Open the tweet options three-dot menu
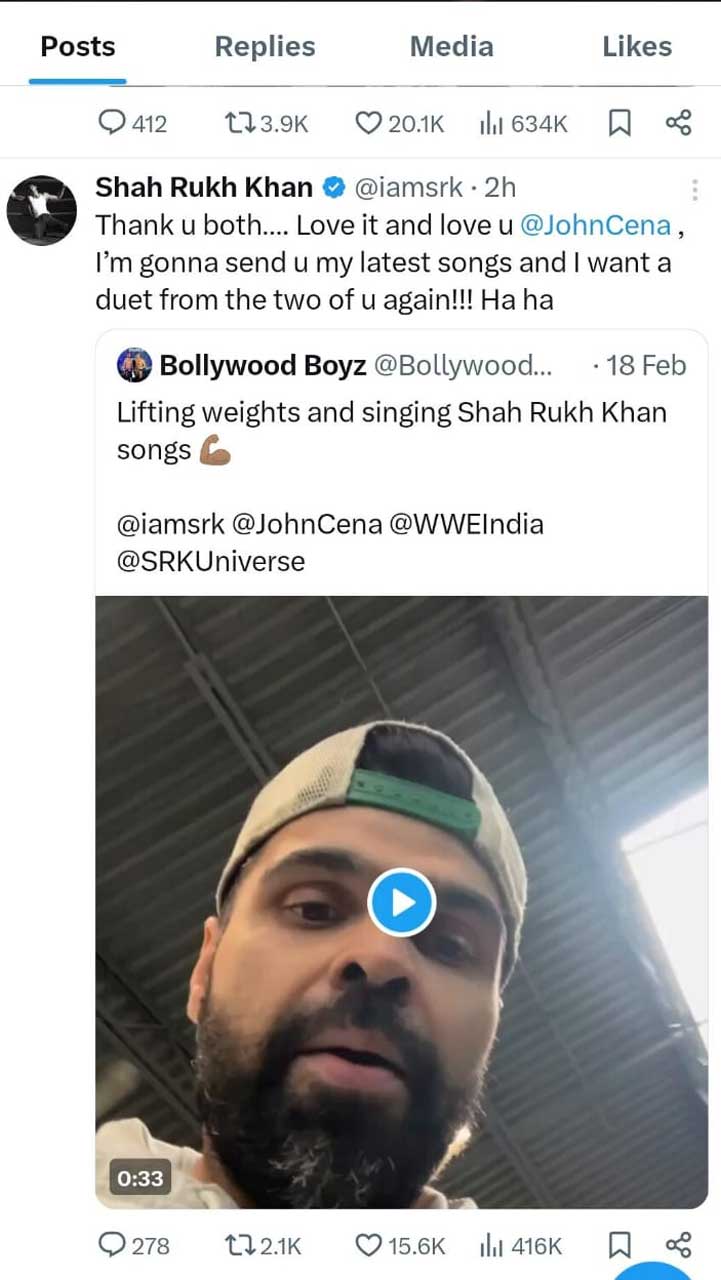Screen dimensions: 721x1280 [x=697, y=189]
